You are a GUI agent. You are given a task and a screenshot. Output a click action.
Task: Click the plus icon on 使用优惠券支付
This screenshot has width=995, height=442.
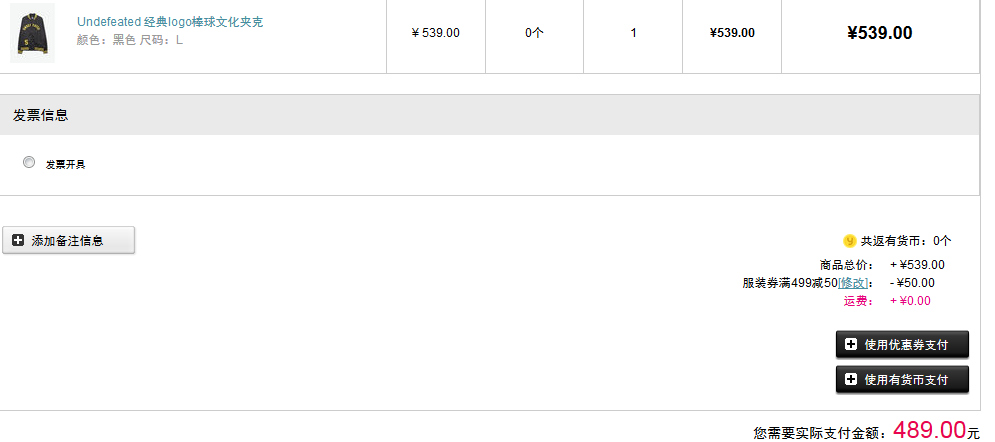click(x=851, y=344)
